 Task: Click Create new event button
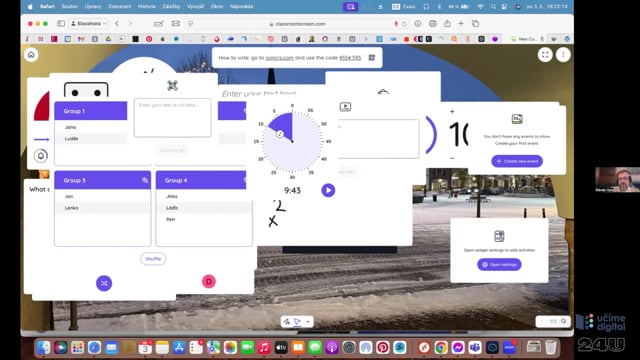pos(517,161)
